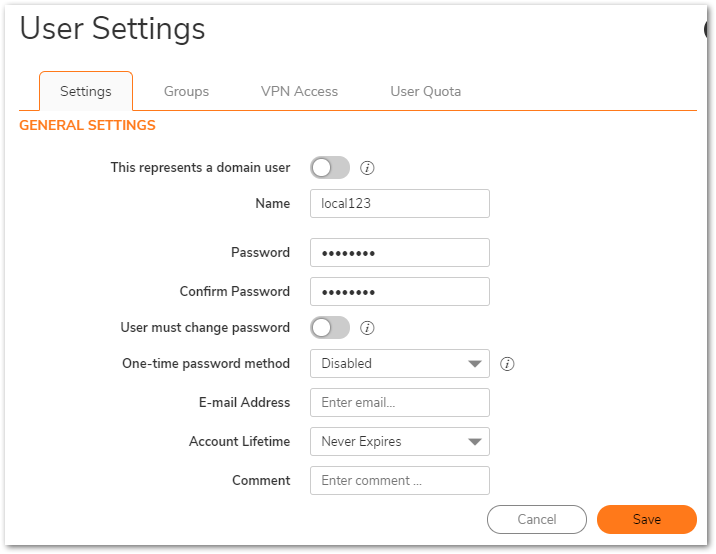Click the GENERAL SETTINGS section heading
This screenshot has height=554, width=716.
[88, 126]
